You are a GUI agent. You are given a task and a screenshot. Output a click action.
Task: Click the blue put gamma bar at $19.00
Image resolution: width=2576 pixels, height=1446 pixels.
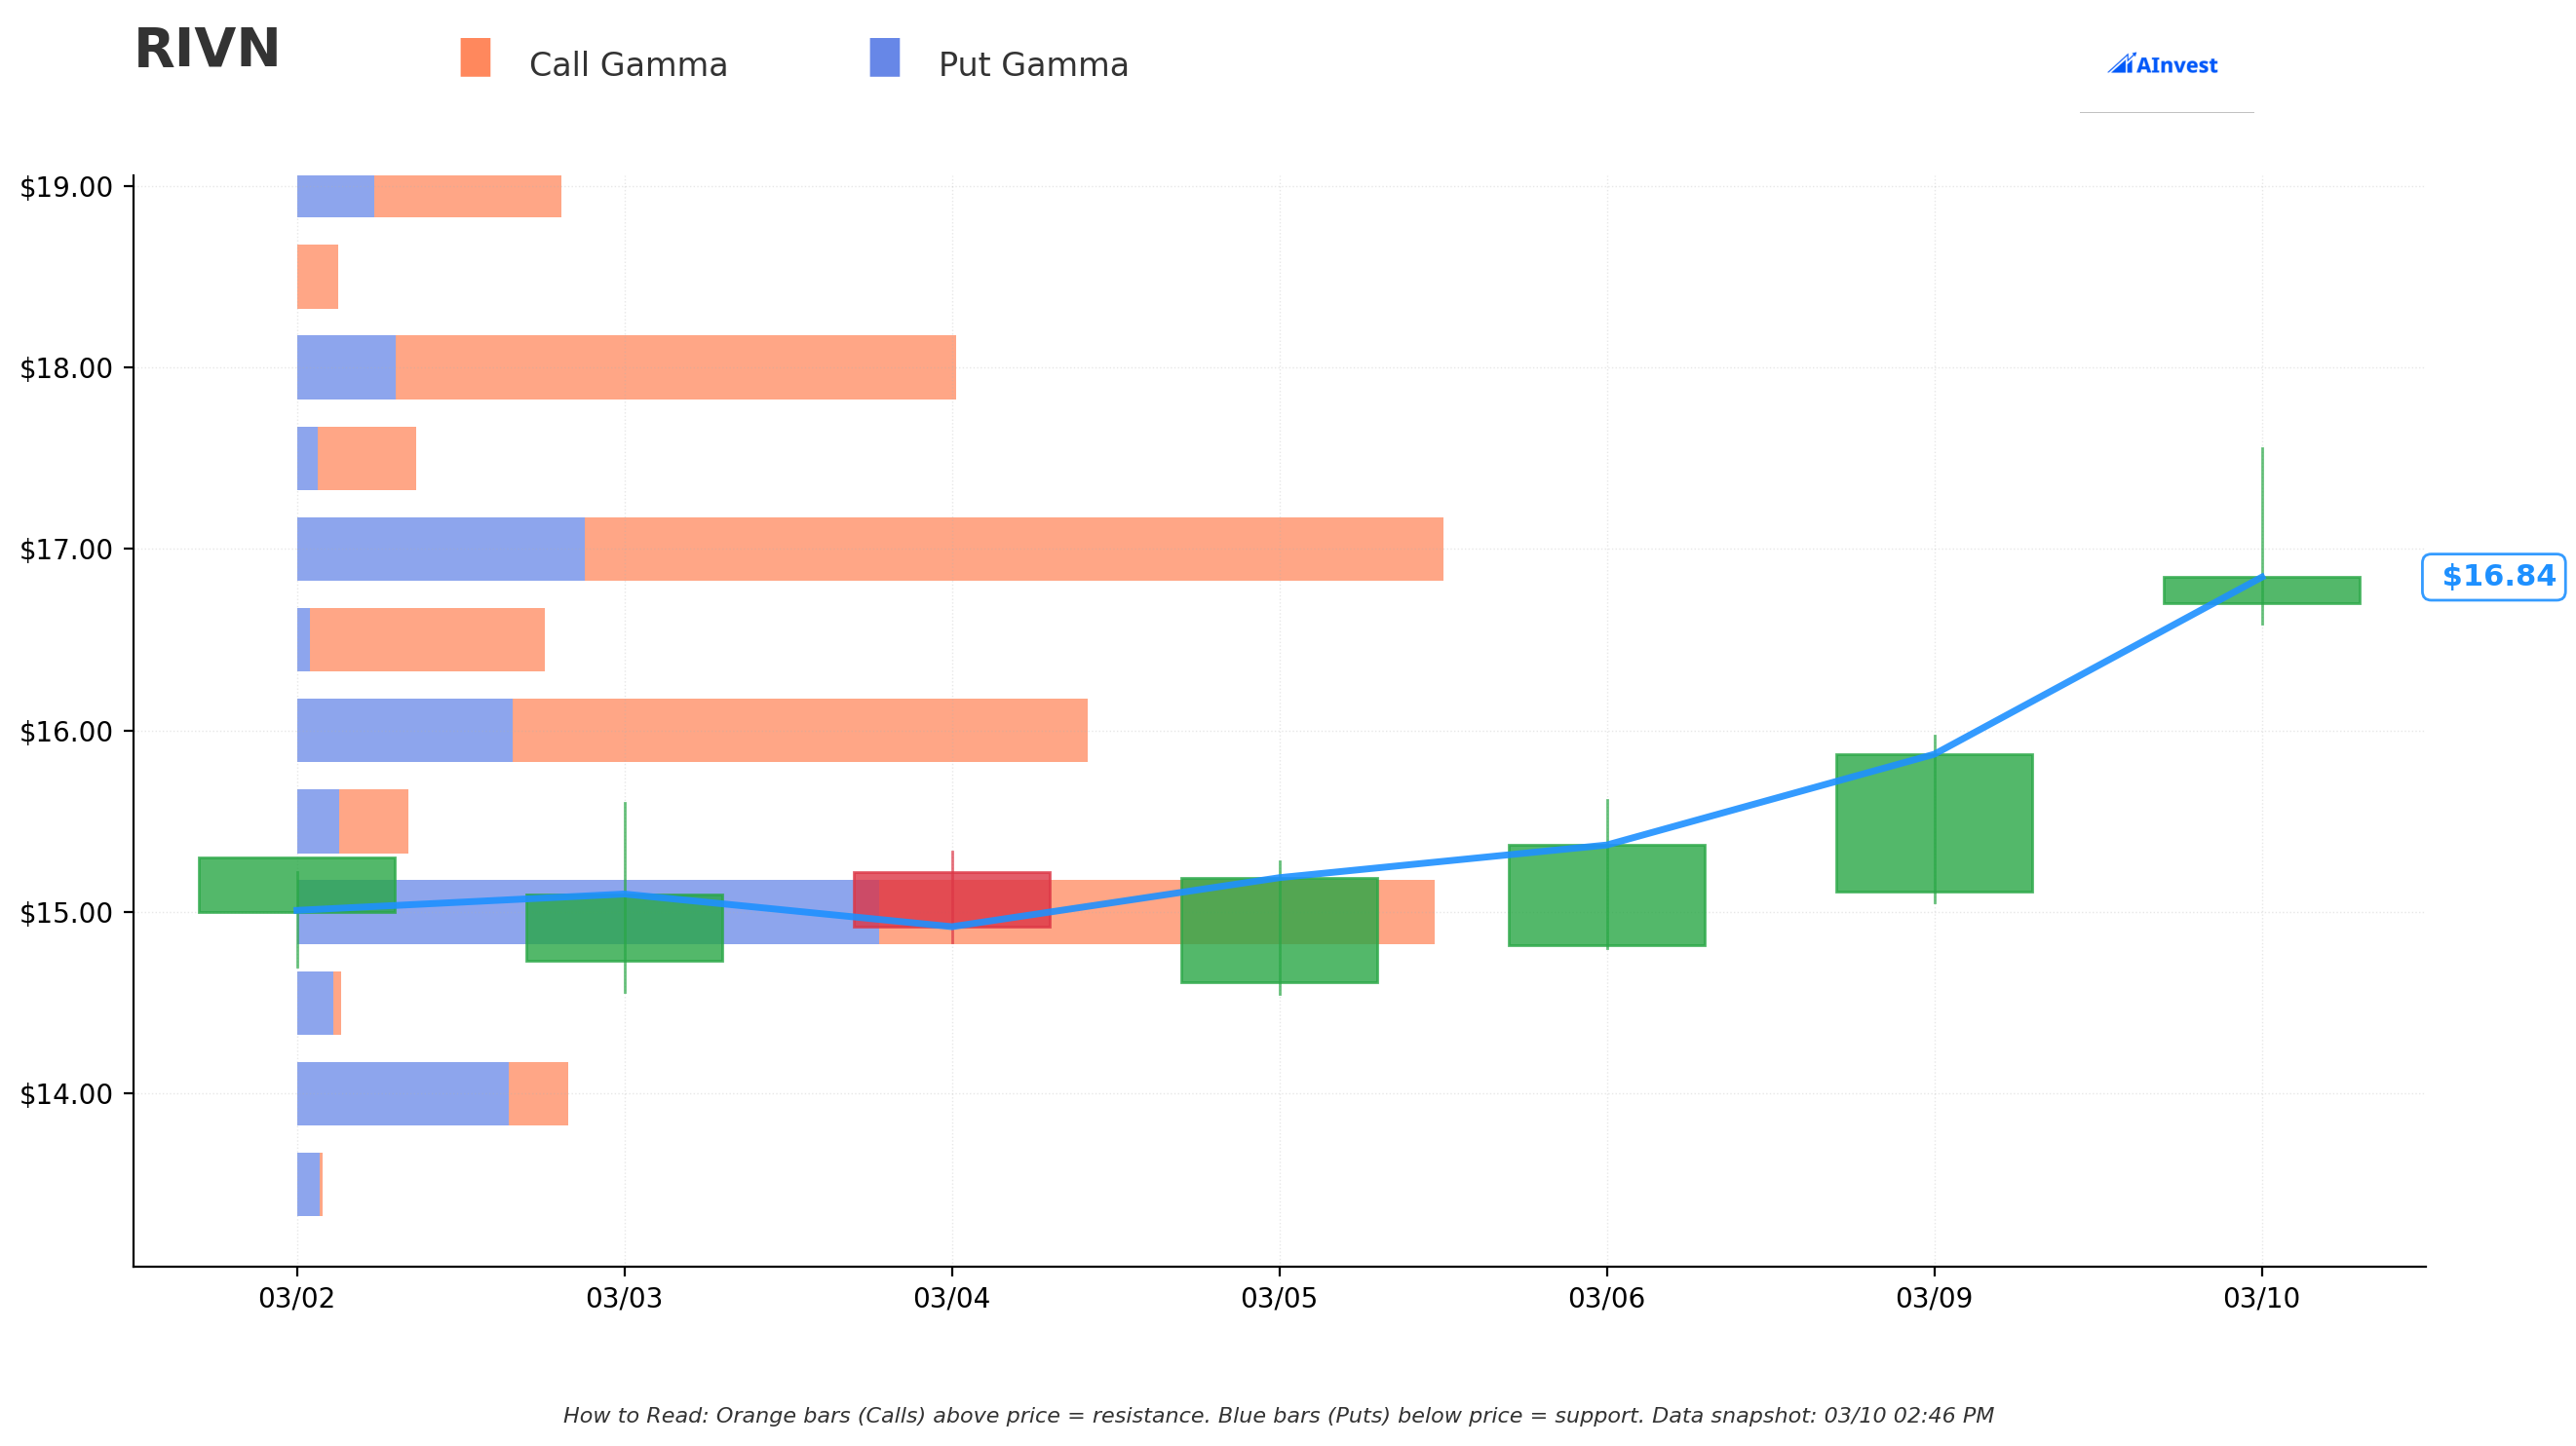point(336,196)
